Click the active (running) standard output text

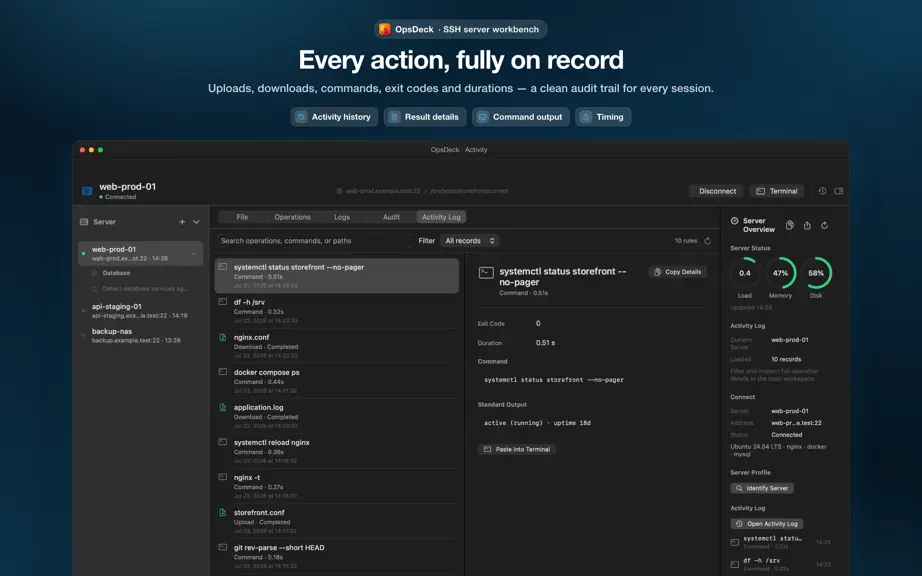(x=537, y=423)
